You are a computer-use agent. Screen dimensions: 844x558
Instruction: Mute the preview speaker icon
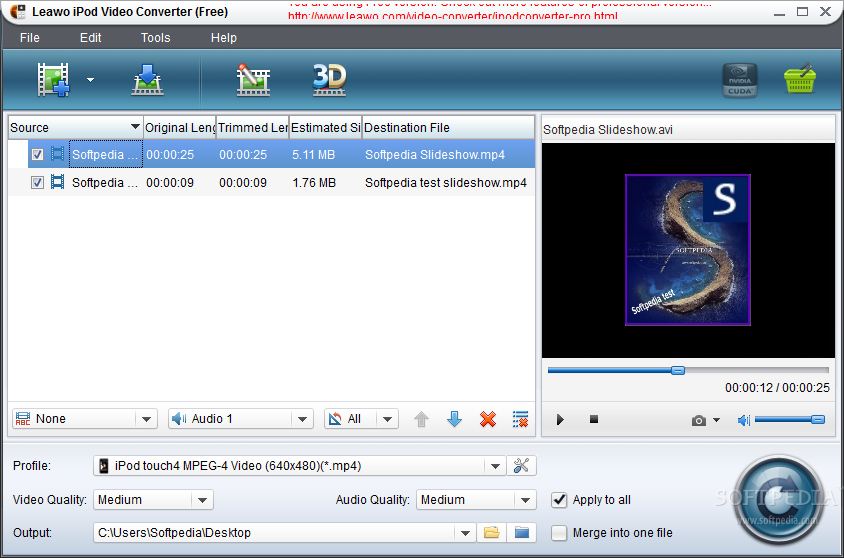click(x=743, y=420)
